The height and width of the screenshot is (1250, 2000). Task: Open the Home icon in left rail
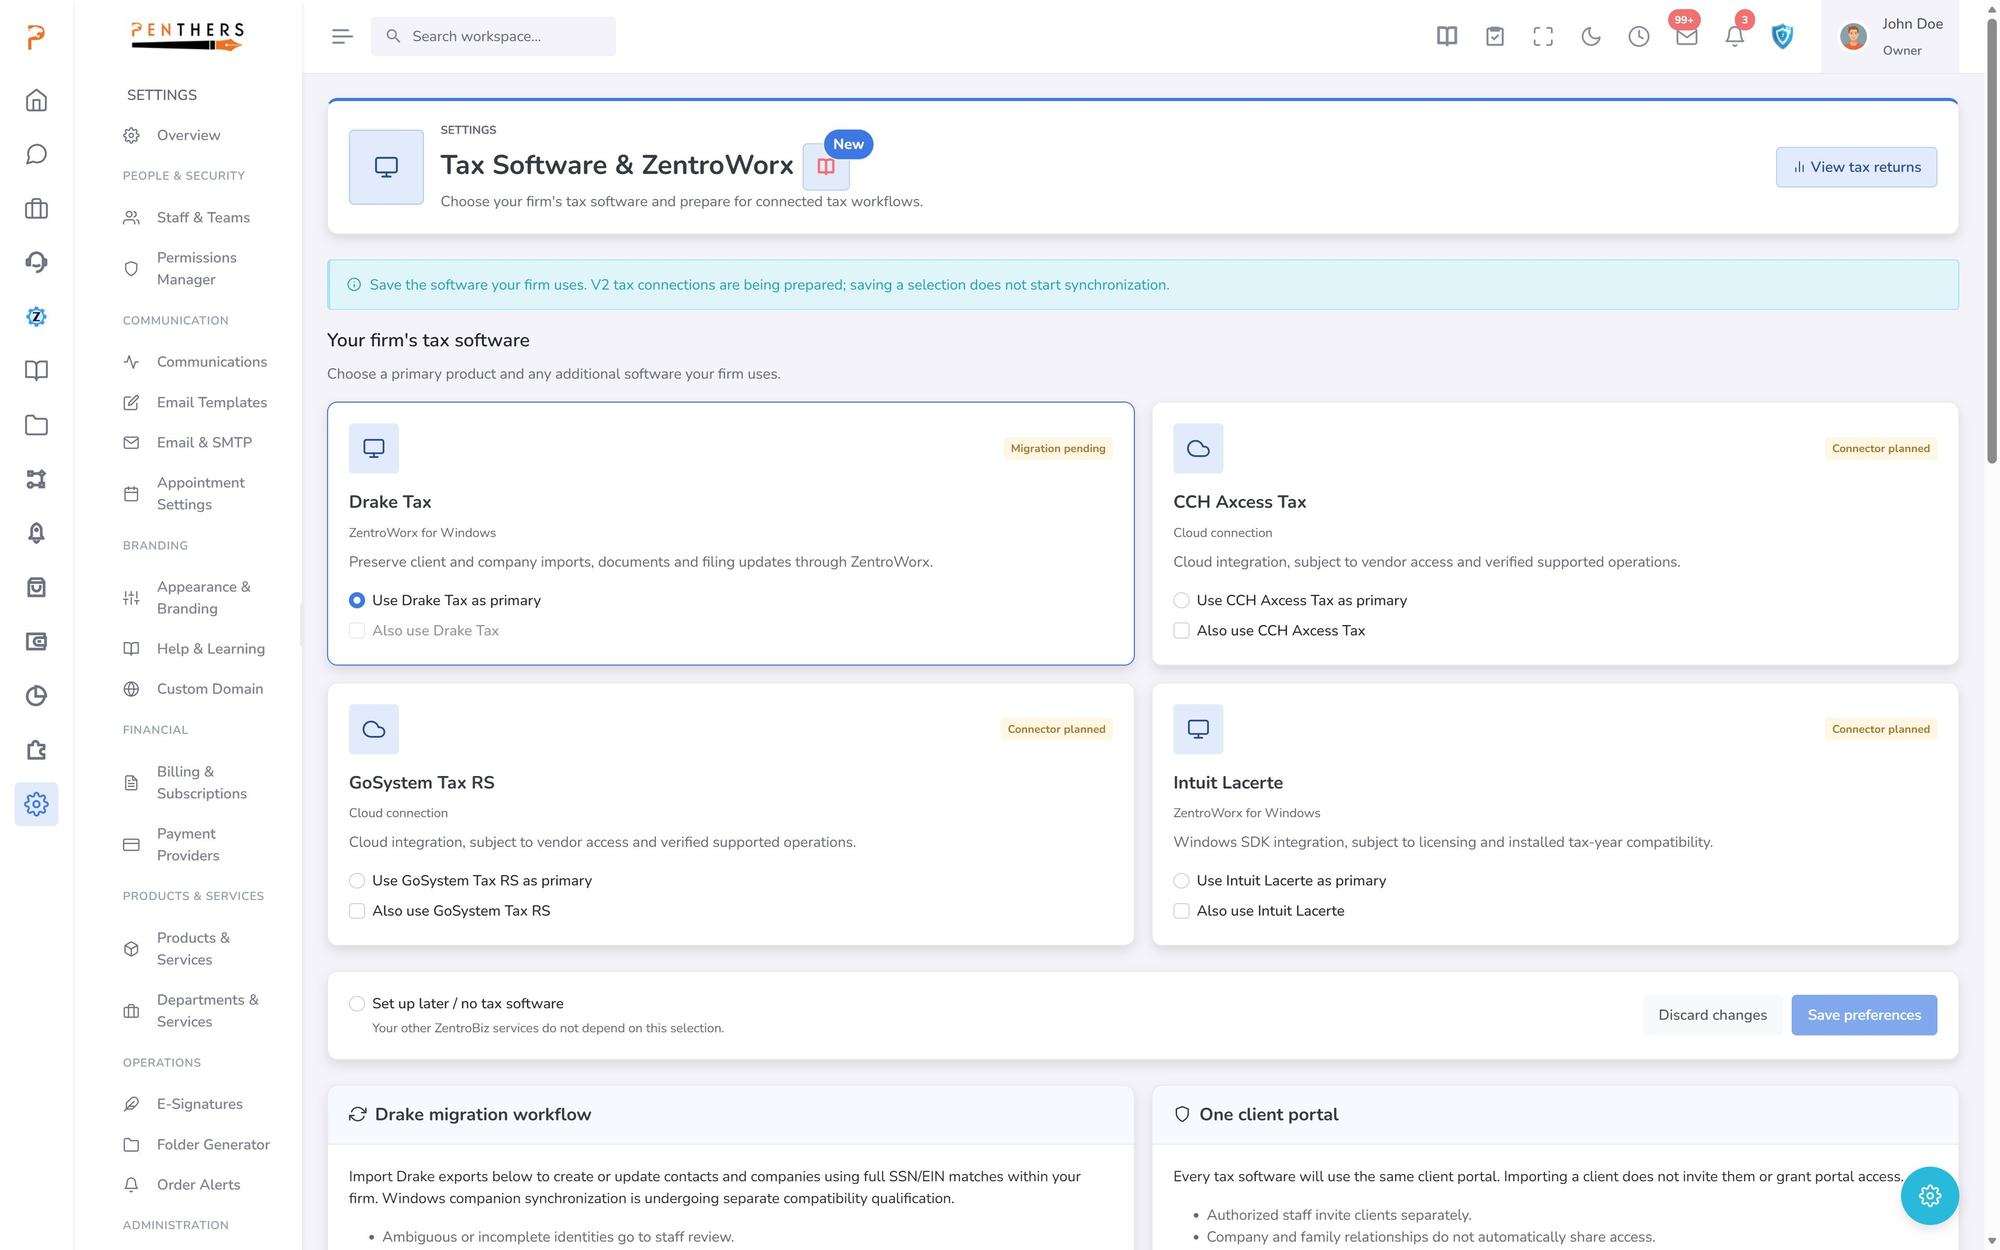36,100
